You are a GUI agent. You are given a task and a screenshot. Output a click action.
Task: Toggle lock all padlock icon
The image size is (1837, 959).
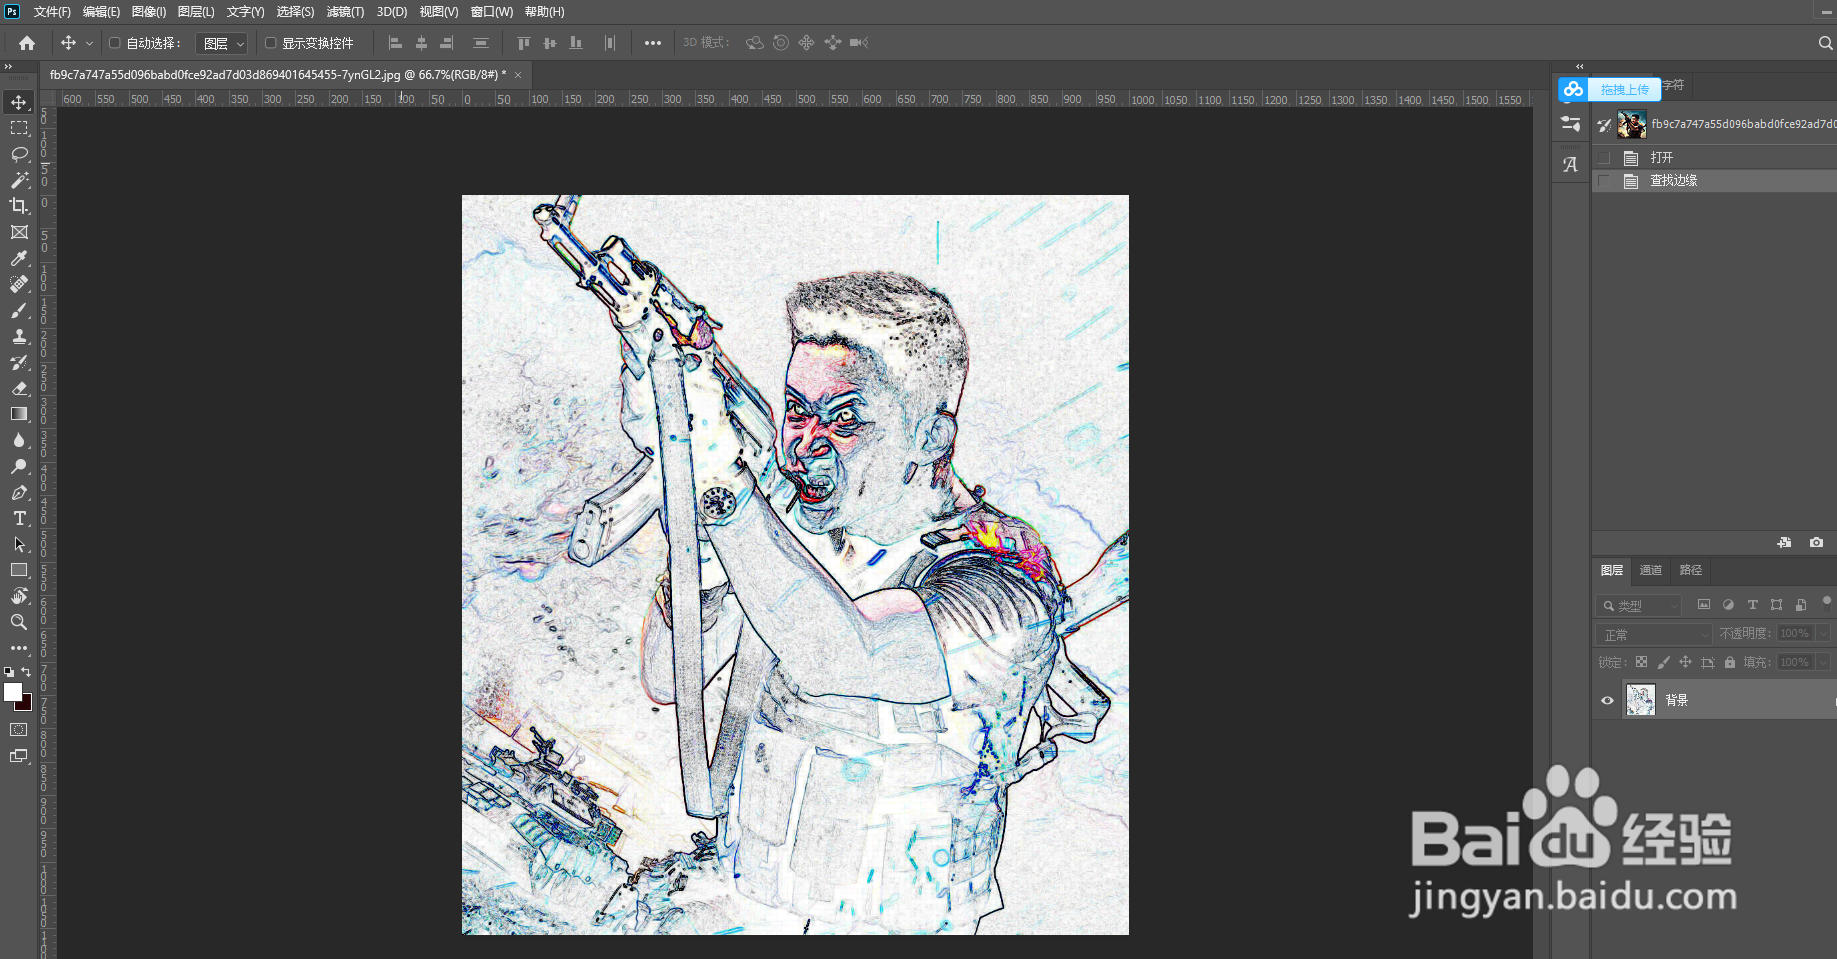(x=1729, y=662)
